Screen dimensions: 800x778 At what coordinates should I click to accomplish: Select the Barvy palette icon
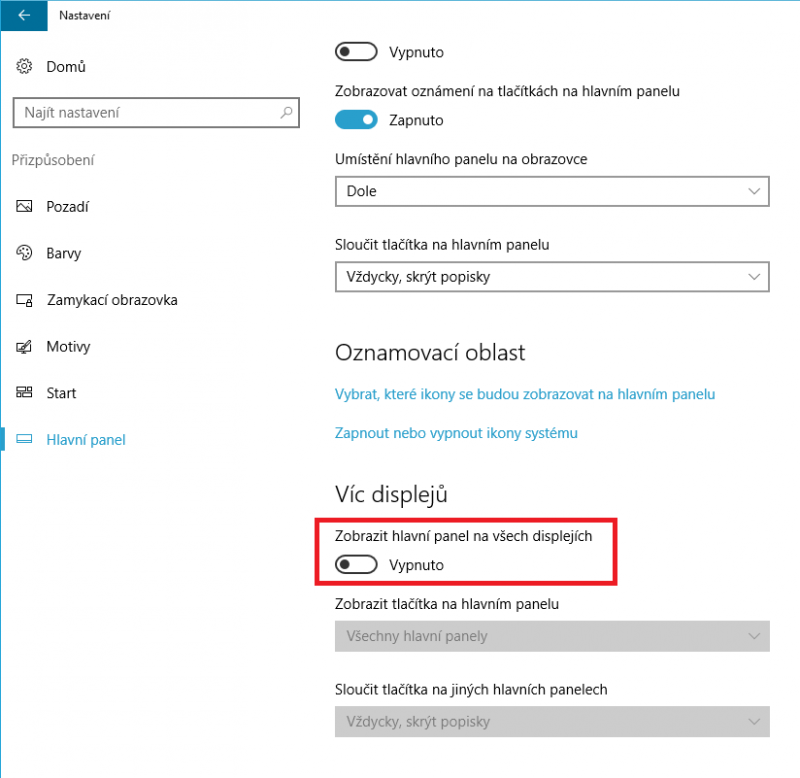(24, 253)
